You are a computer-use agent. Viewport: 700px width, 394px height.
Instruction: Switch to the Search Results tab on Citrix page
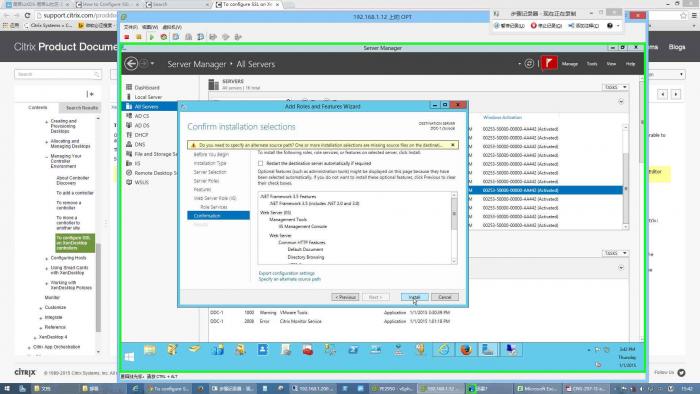tap(82, 108)
